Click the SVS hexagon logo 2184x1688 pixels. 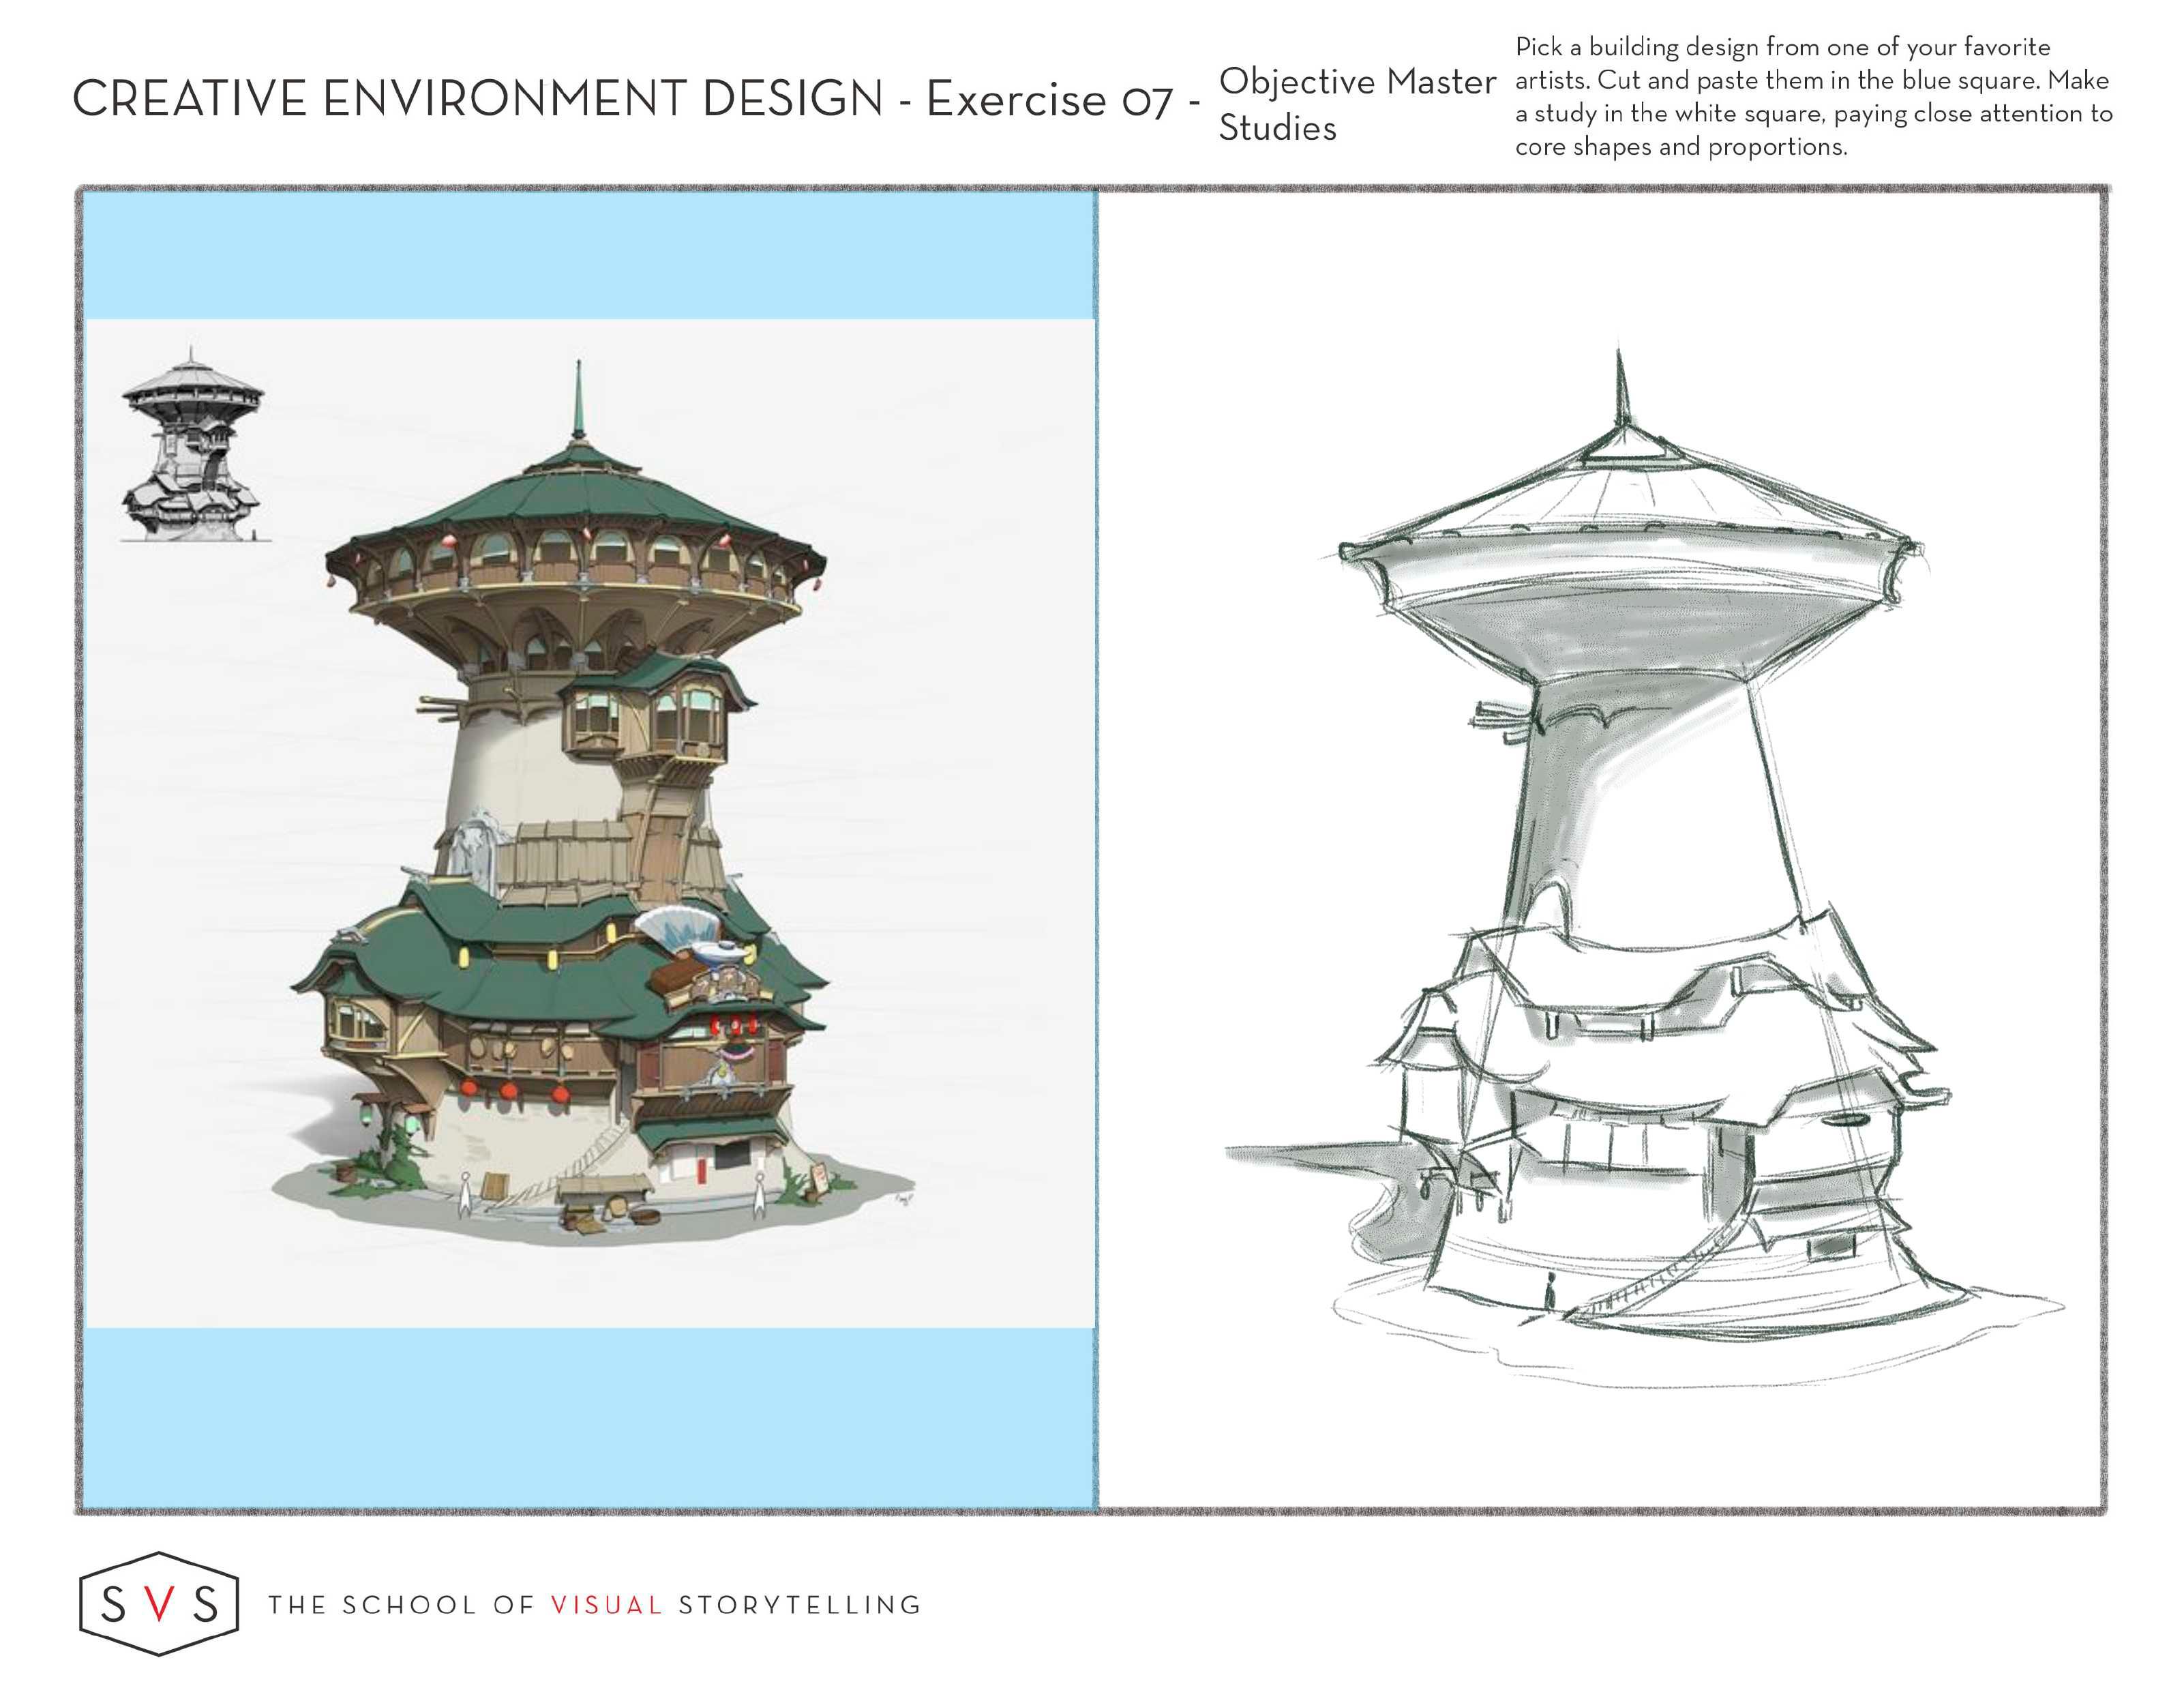[x=159, y=1604]
